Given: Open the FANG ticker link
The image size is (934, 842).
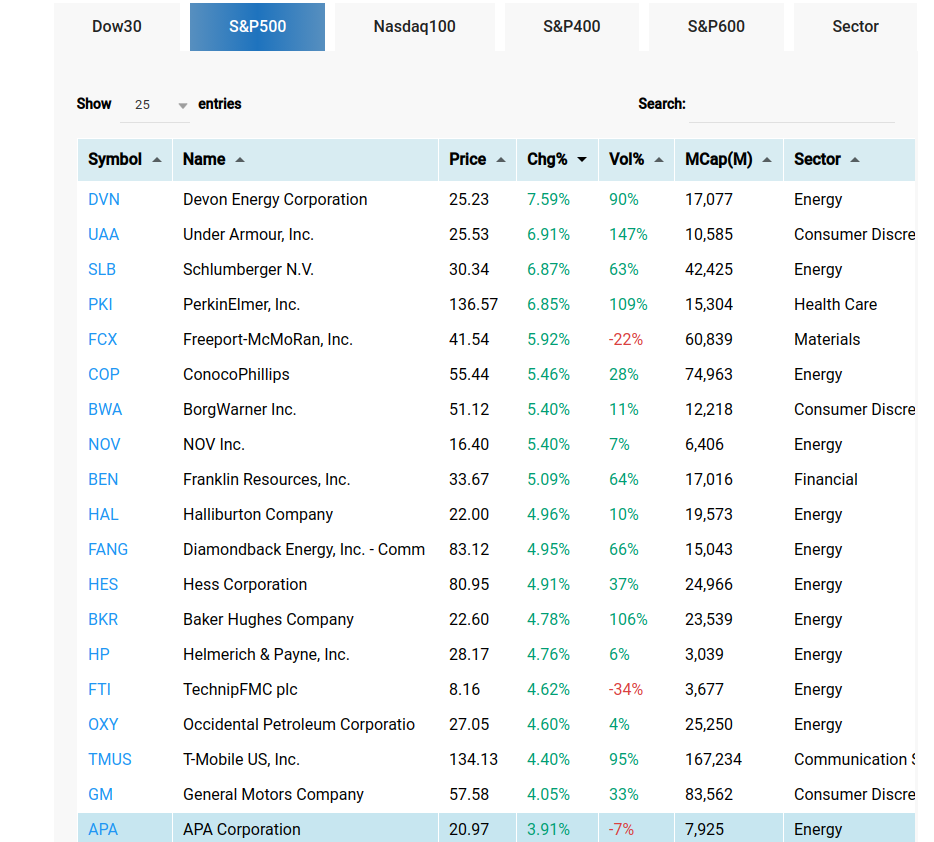Looking at the screenshot, I should [x=108, y=550].
